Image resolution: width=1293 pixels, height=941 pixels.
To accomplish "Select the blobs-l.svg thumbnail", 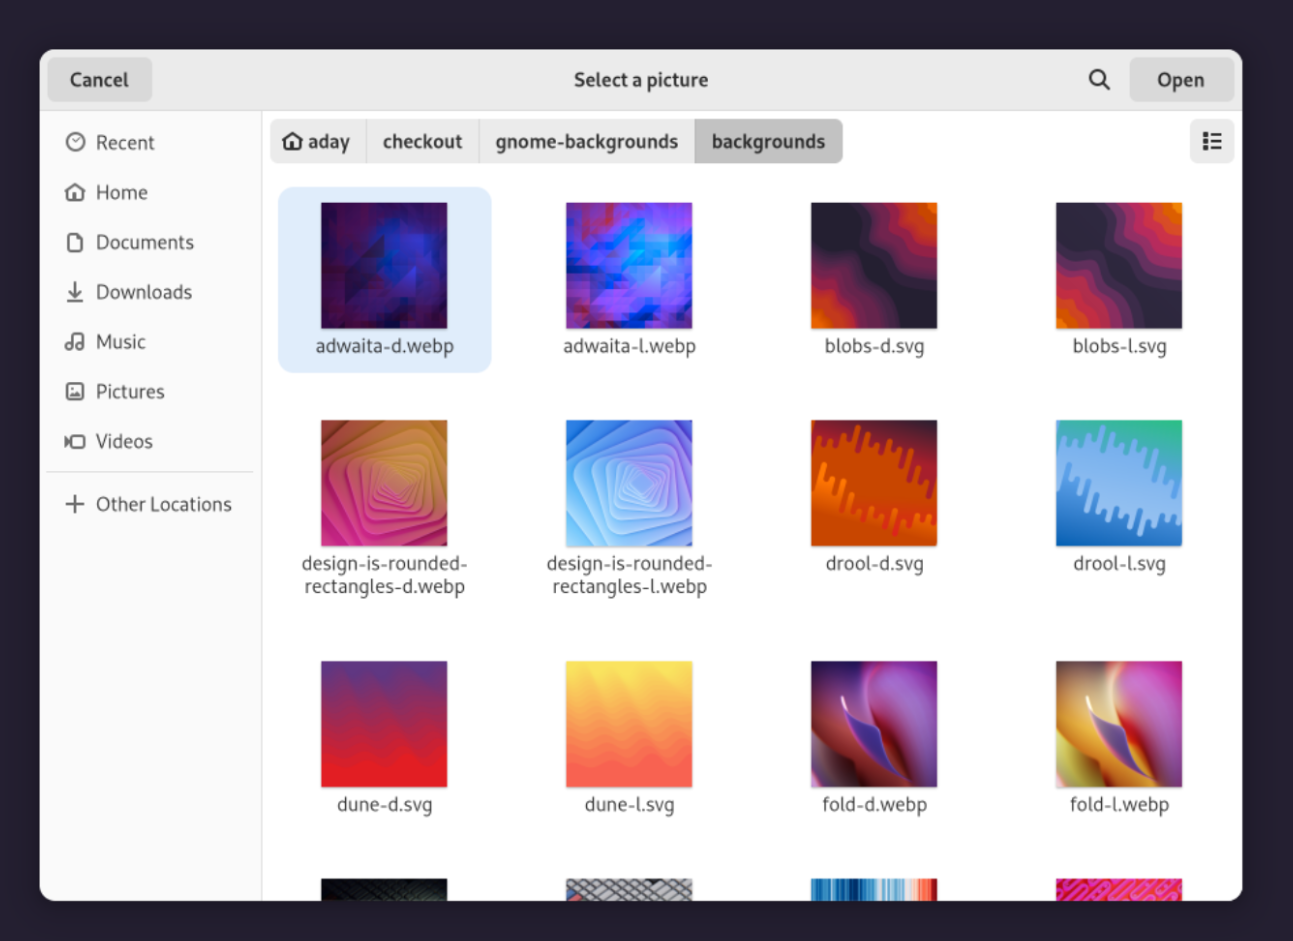I will point(1119,266).
